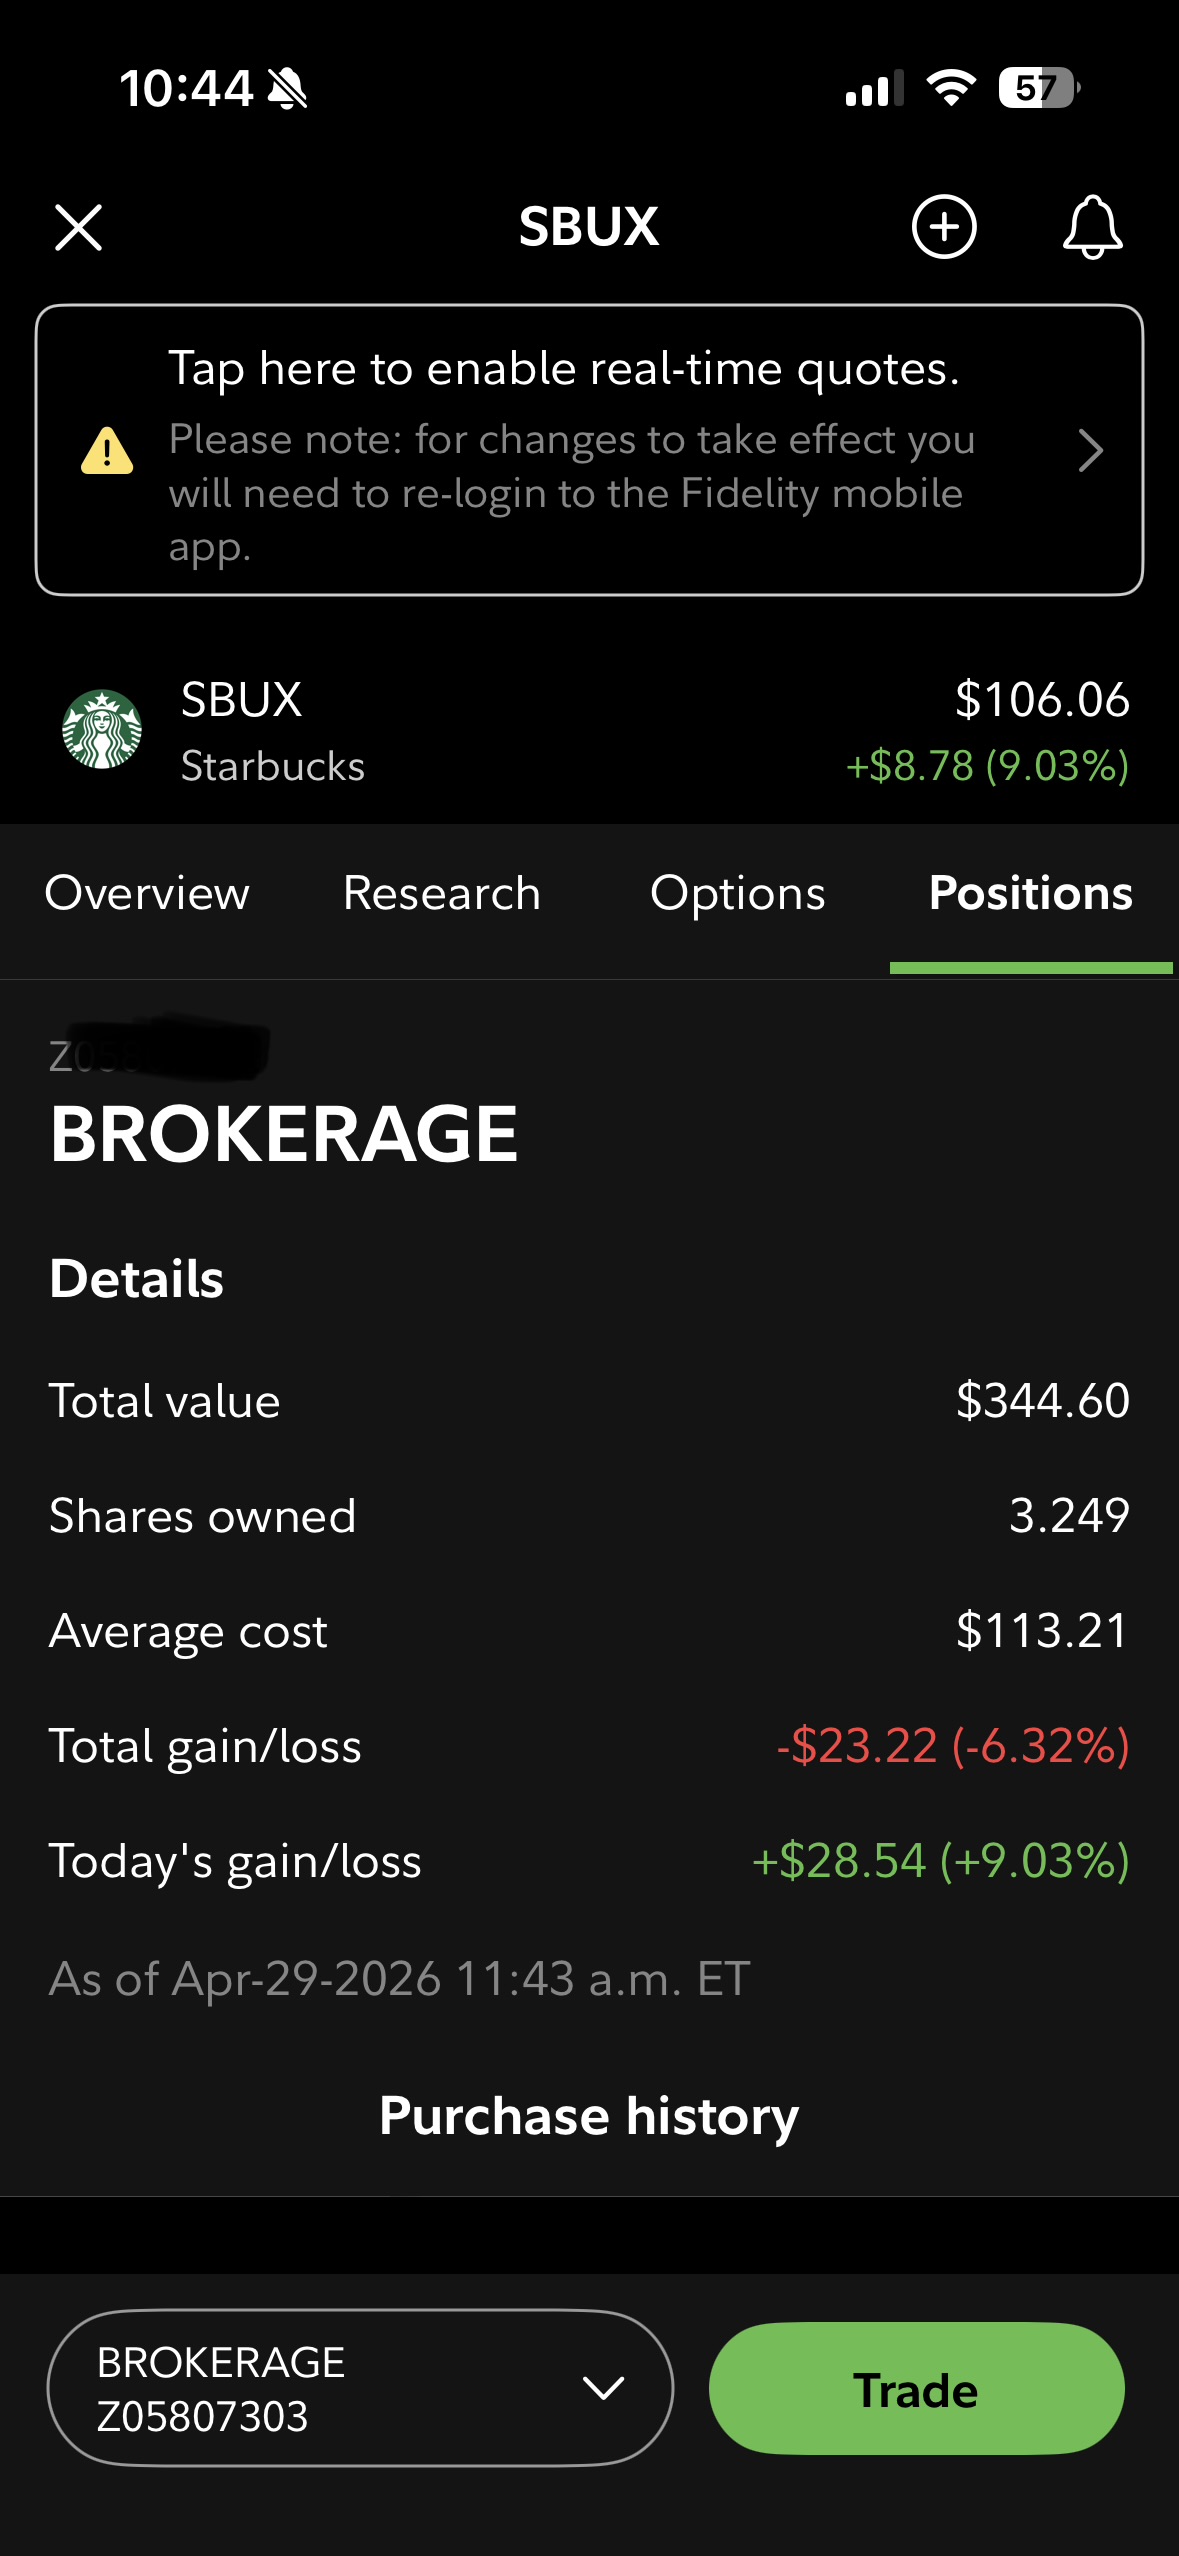The width and height of the screenshot is (1179, 2556).
Task: Tap enable real-time quotes banner
Action: coord(589,450)
